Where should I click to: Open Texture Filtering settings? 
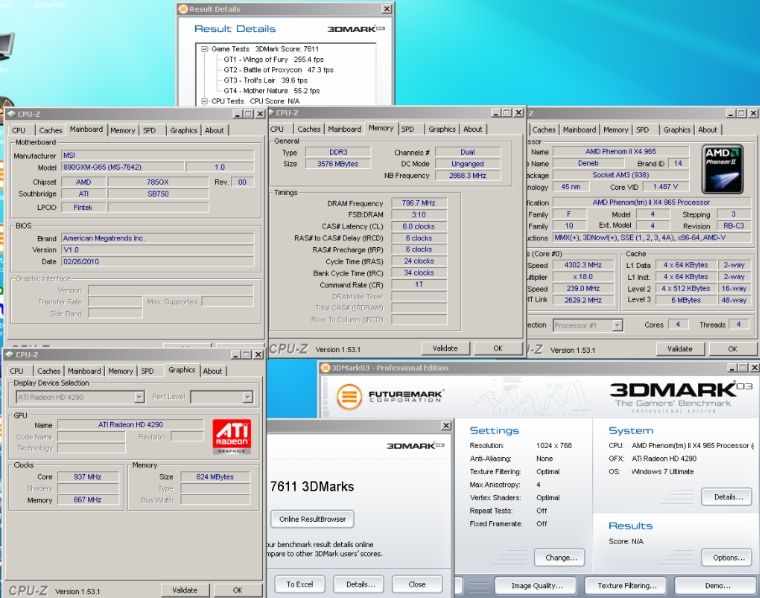pos(627,585)
